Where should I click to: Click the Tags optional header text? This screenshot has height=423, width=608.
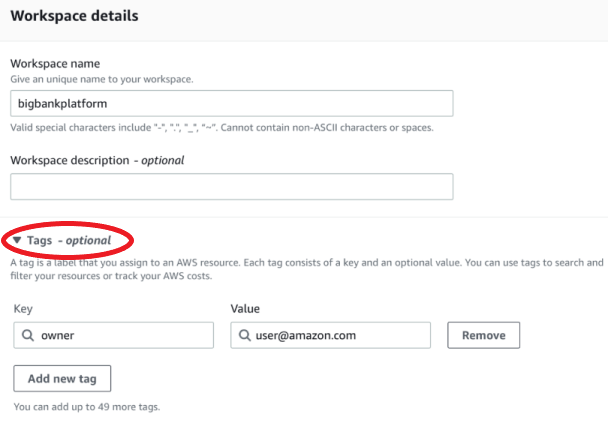click(69, 241)
